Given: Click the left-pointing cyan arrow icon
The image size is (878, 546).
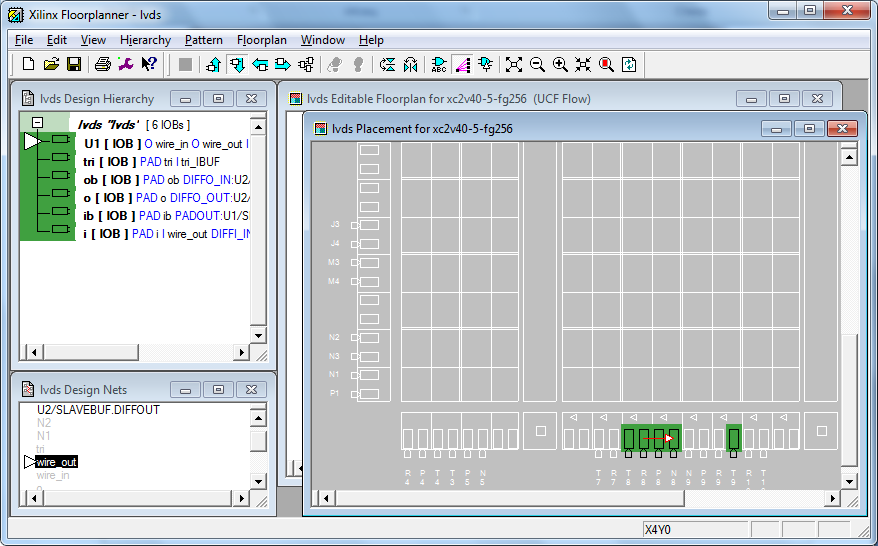Looking at the screenshot, I should (x=260, y=64).
